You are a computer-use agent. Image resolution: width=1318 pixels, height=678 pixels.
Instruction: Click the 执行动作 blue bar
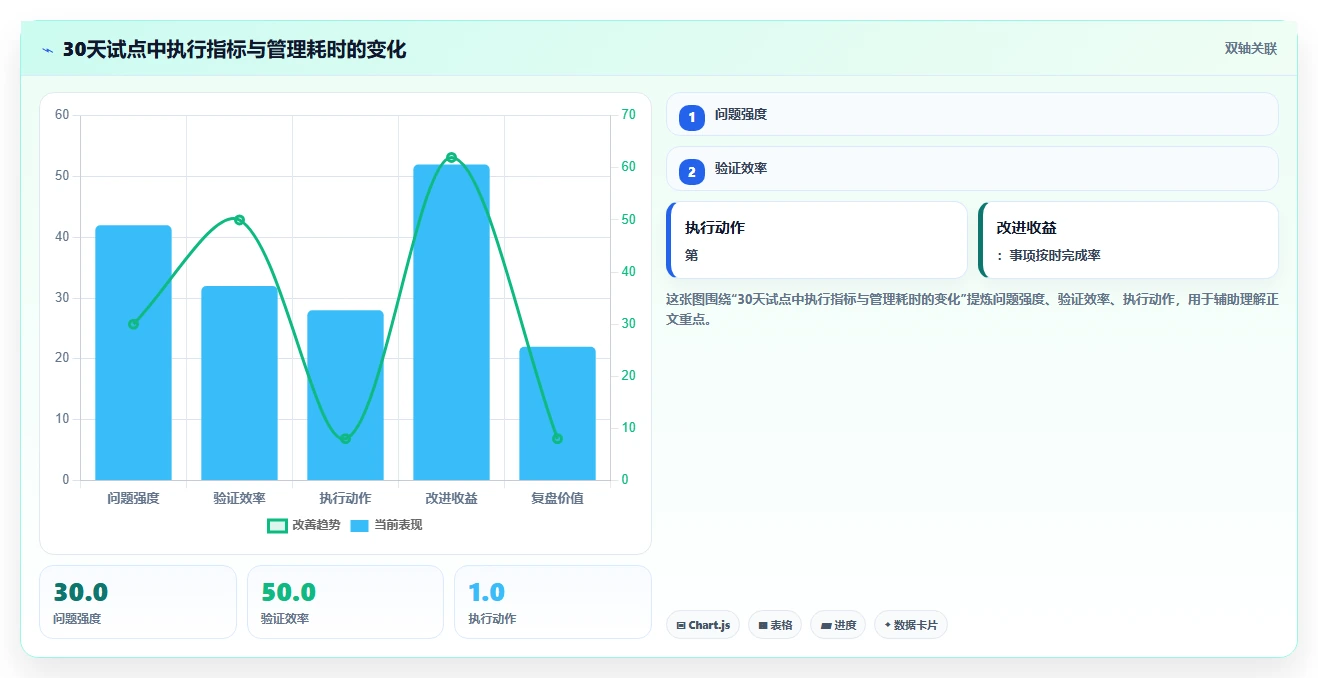tap(345, 395)
